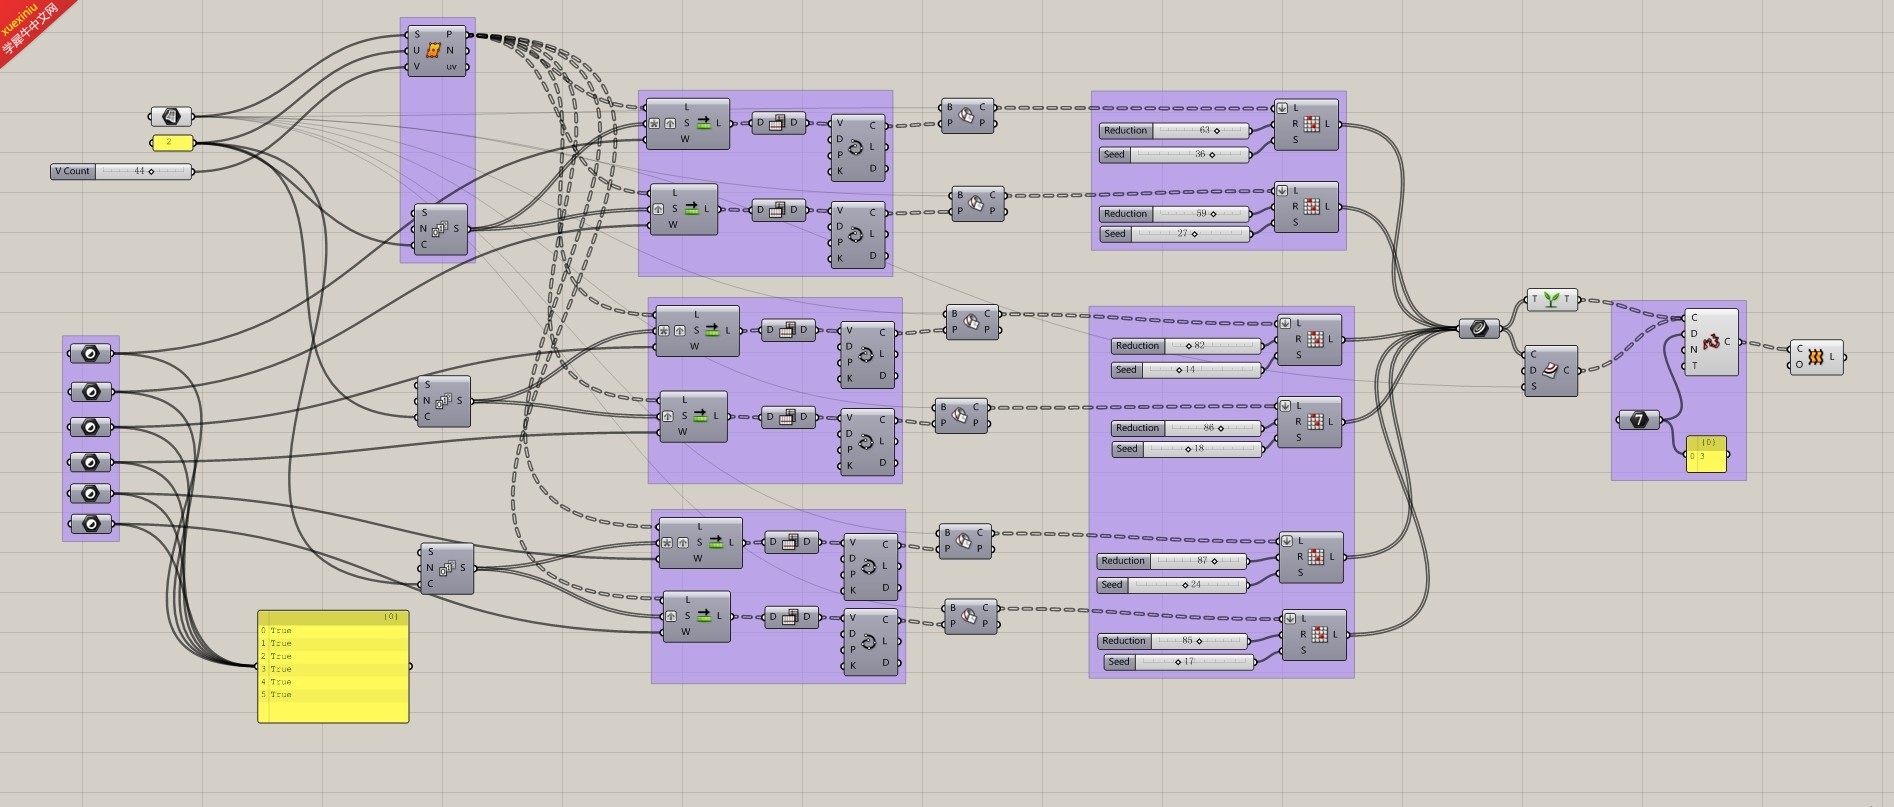
Task: Select the topmost curve parameter in the left purple group
Action: coord(91,353)
